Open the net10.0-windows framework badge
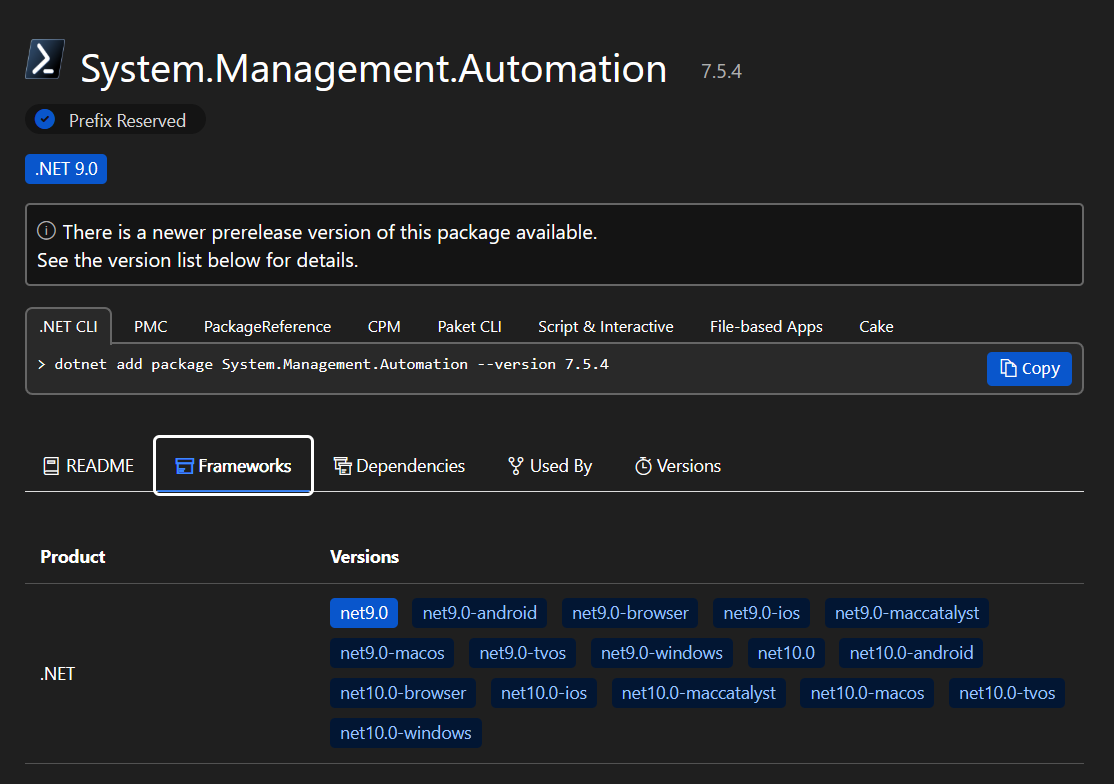 405,733
